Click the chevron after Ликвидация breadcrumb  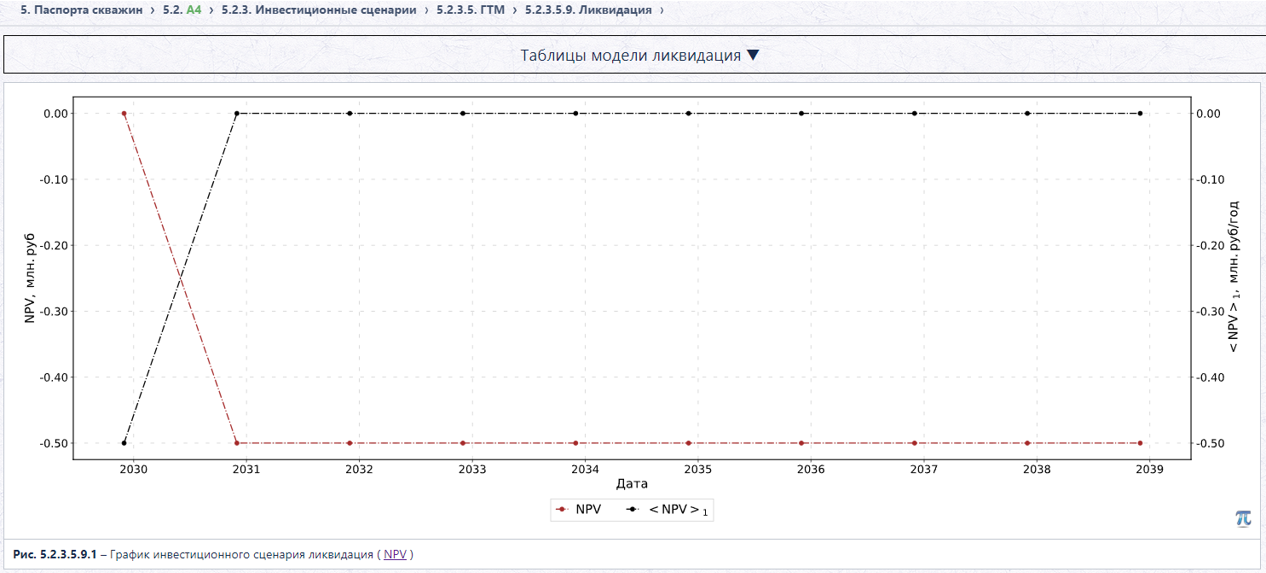coord(661,10)
